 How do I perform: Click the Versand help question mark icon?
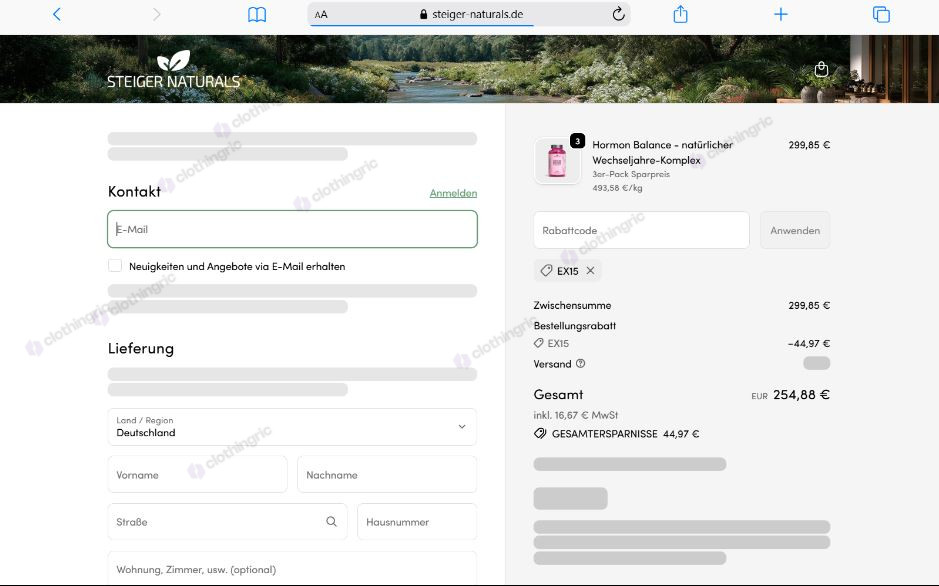(580, 363)
